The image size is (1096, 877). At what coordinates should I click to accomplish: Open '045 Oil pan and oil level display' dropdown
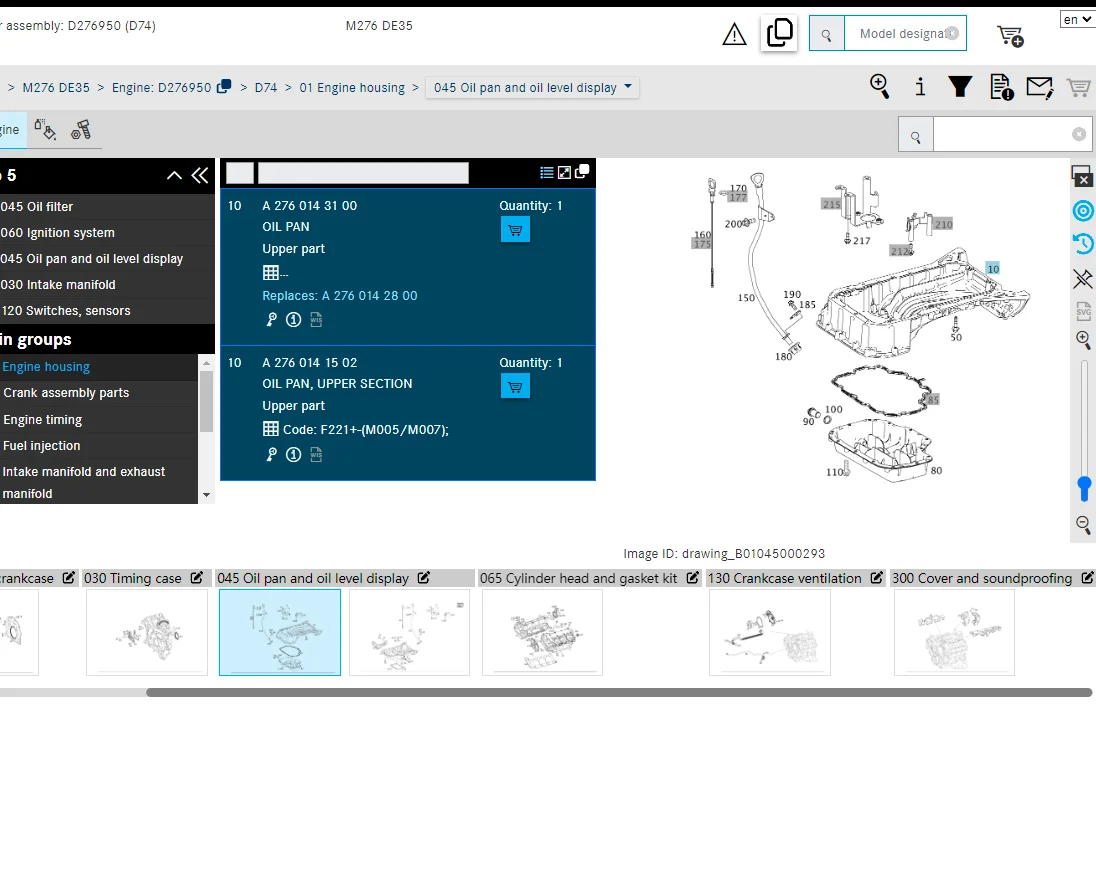coord(532,87)
